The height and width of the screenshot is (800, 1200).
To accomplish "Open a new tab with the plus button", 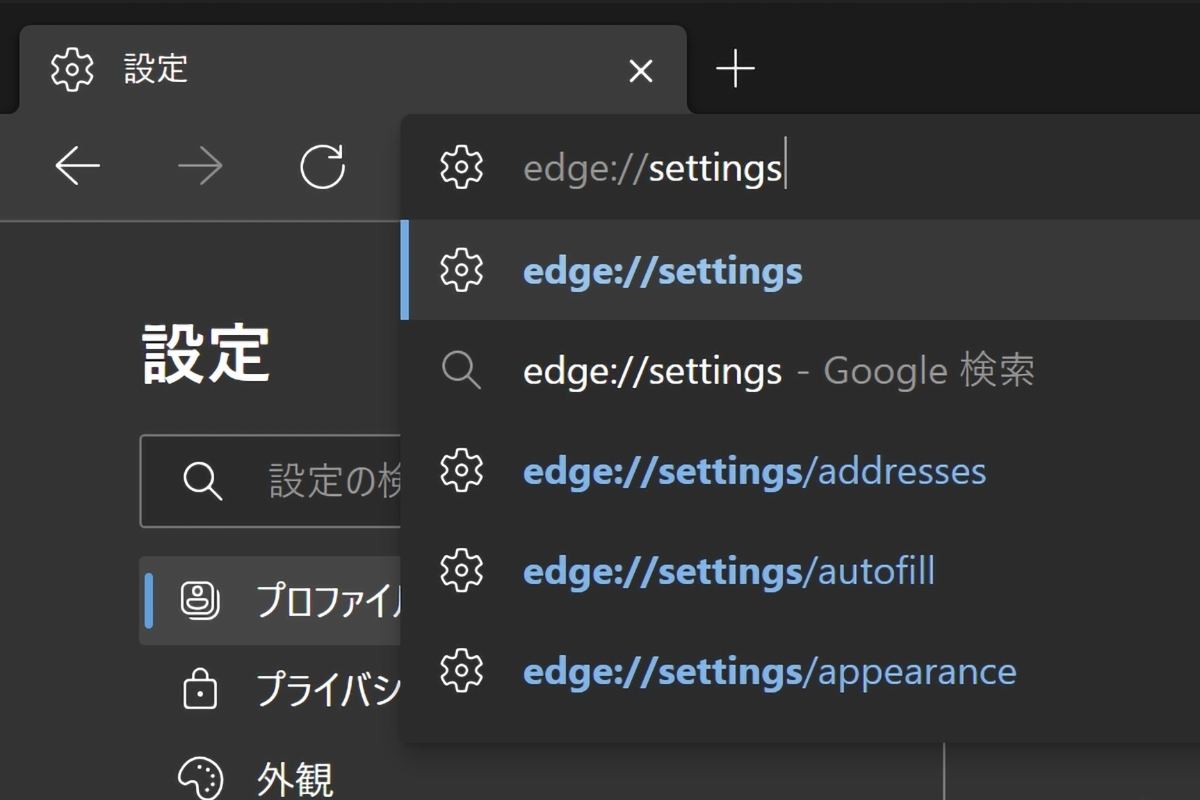I will coord(735,69).
